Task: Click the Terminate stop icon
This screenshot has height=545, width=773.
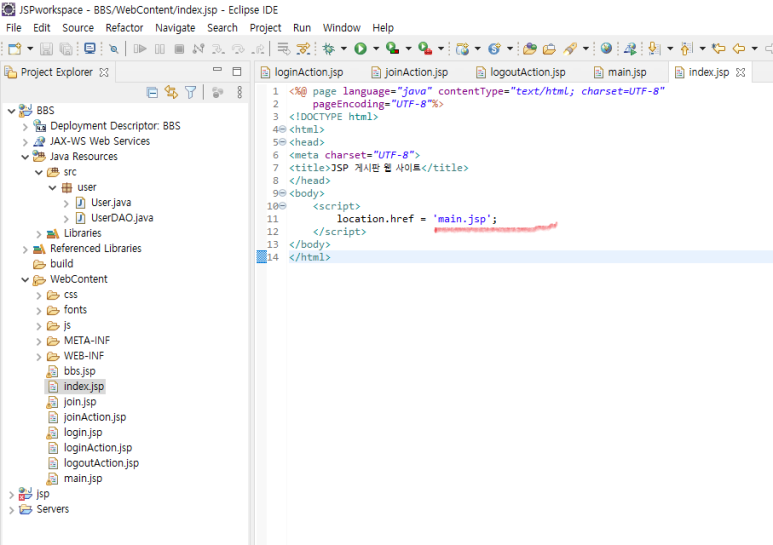Action: point(179,48)
